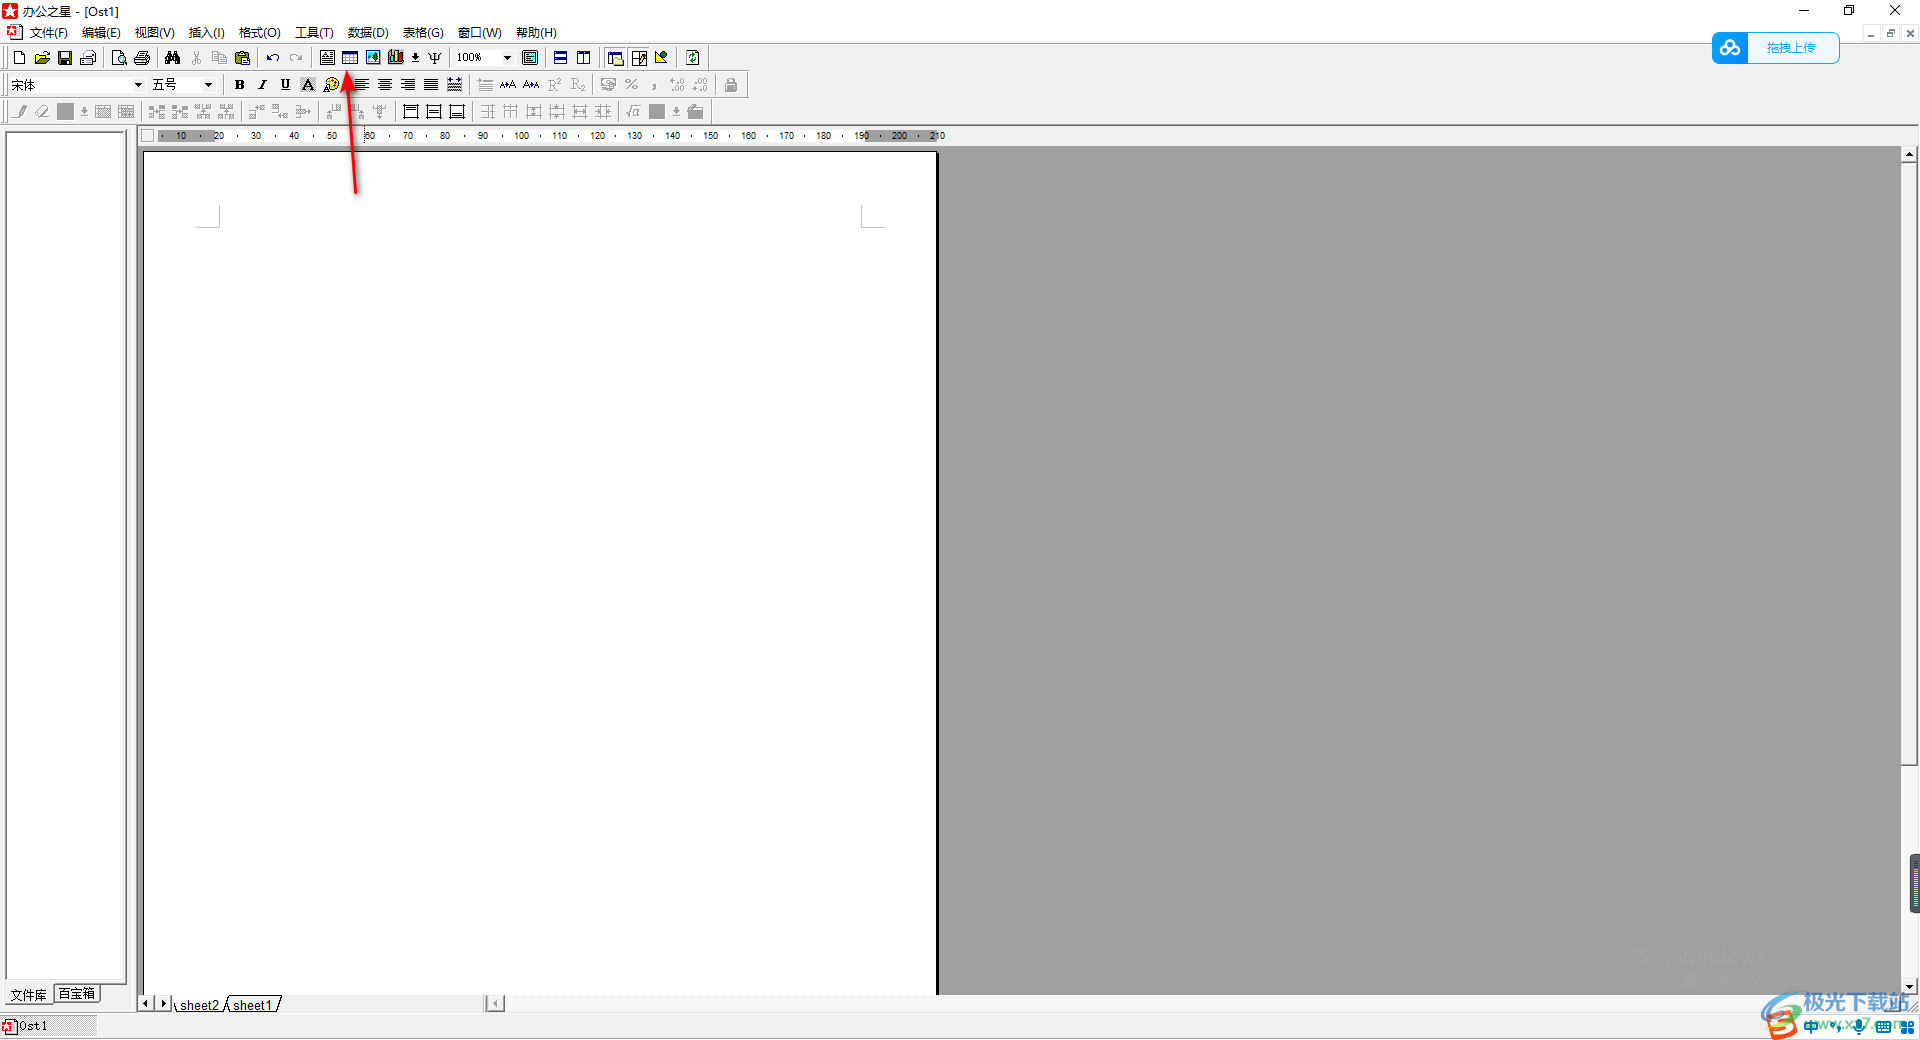Image resolution: width=1920 pixels, height=1040 pixels.
Task: Open a file using the Open folder icon
Action: pyautogui.click(x=42, y=58)
